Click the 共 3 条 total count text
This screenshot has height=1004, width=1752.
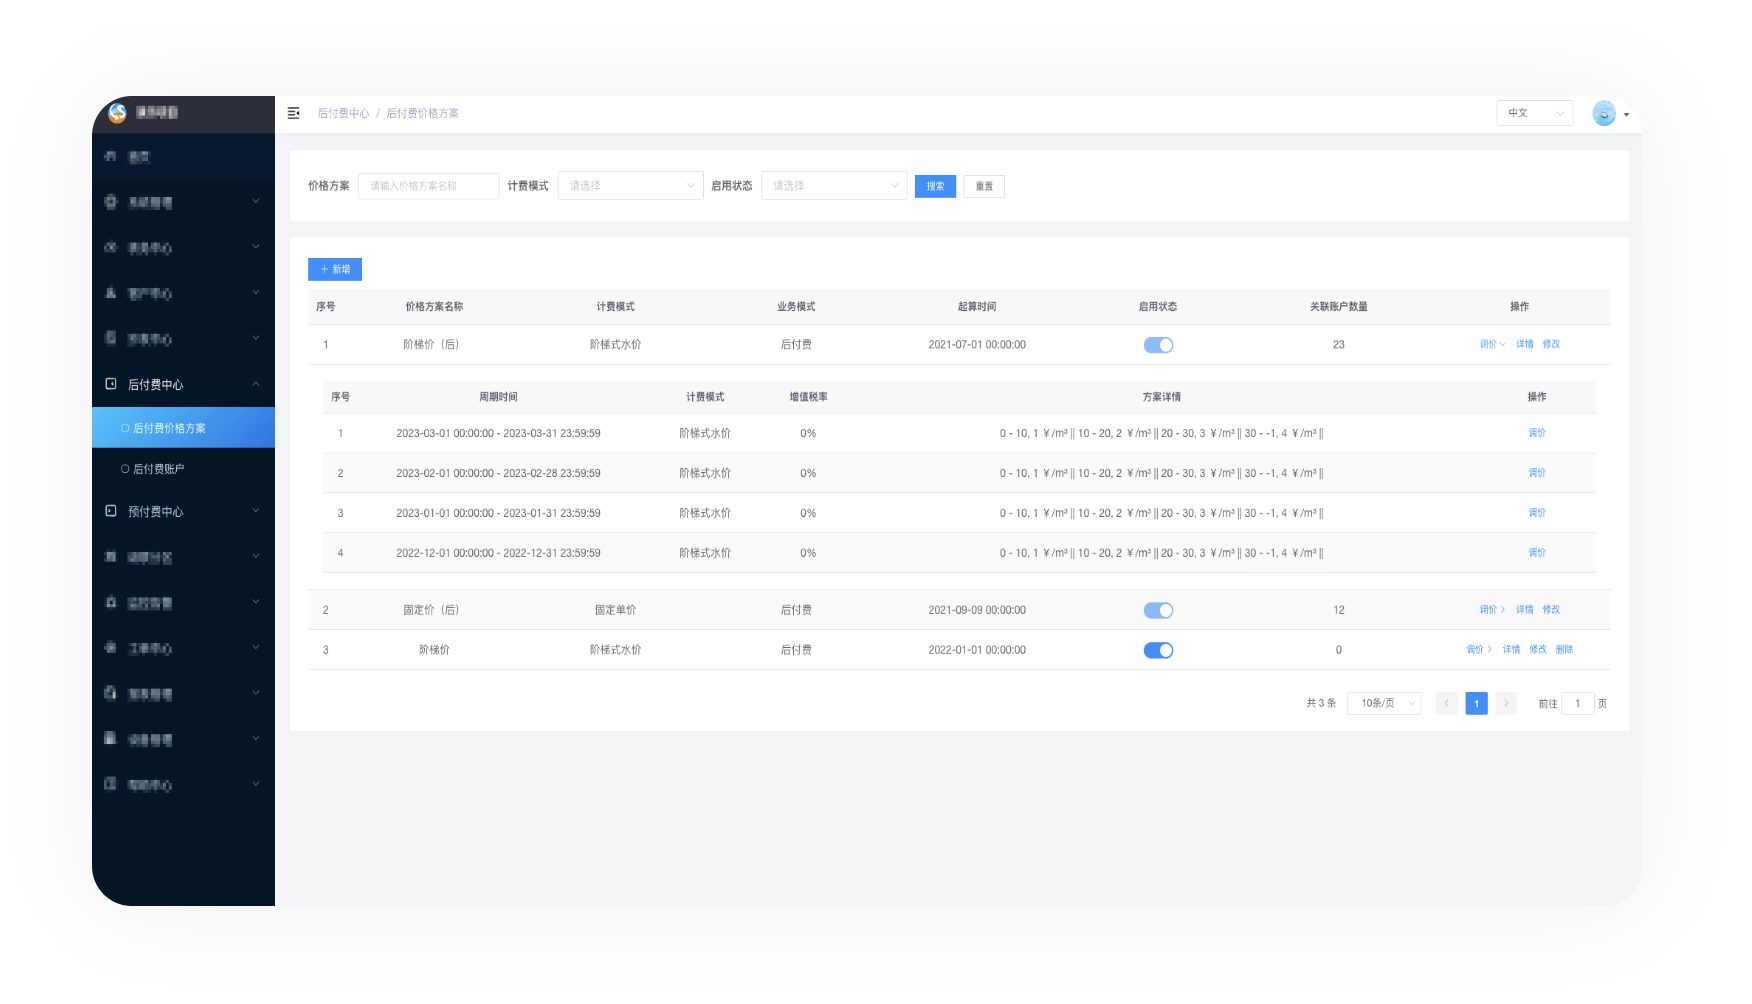tap(1321, 703)
